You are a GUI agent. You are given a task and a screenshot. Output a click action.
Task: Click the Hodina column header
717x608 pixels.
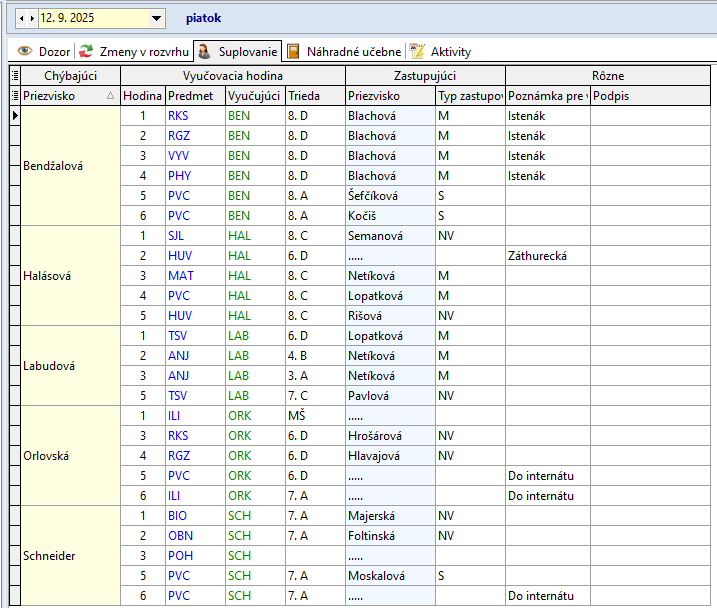pos(143,96)
